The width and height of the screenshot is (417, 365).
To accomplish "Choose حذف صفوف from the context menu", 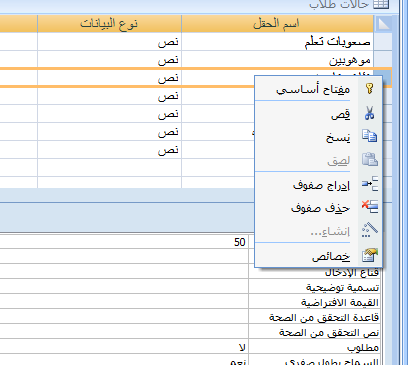I will coord(318,207).
